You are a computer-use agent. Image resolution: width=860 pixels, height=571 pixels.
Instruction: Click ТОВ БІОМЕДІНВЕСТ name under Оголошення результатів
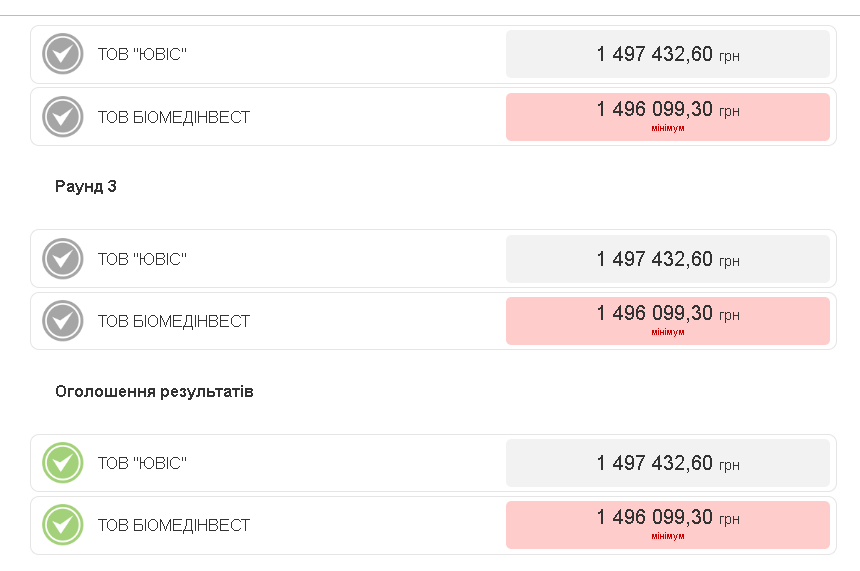click(173, 525)
